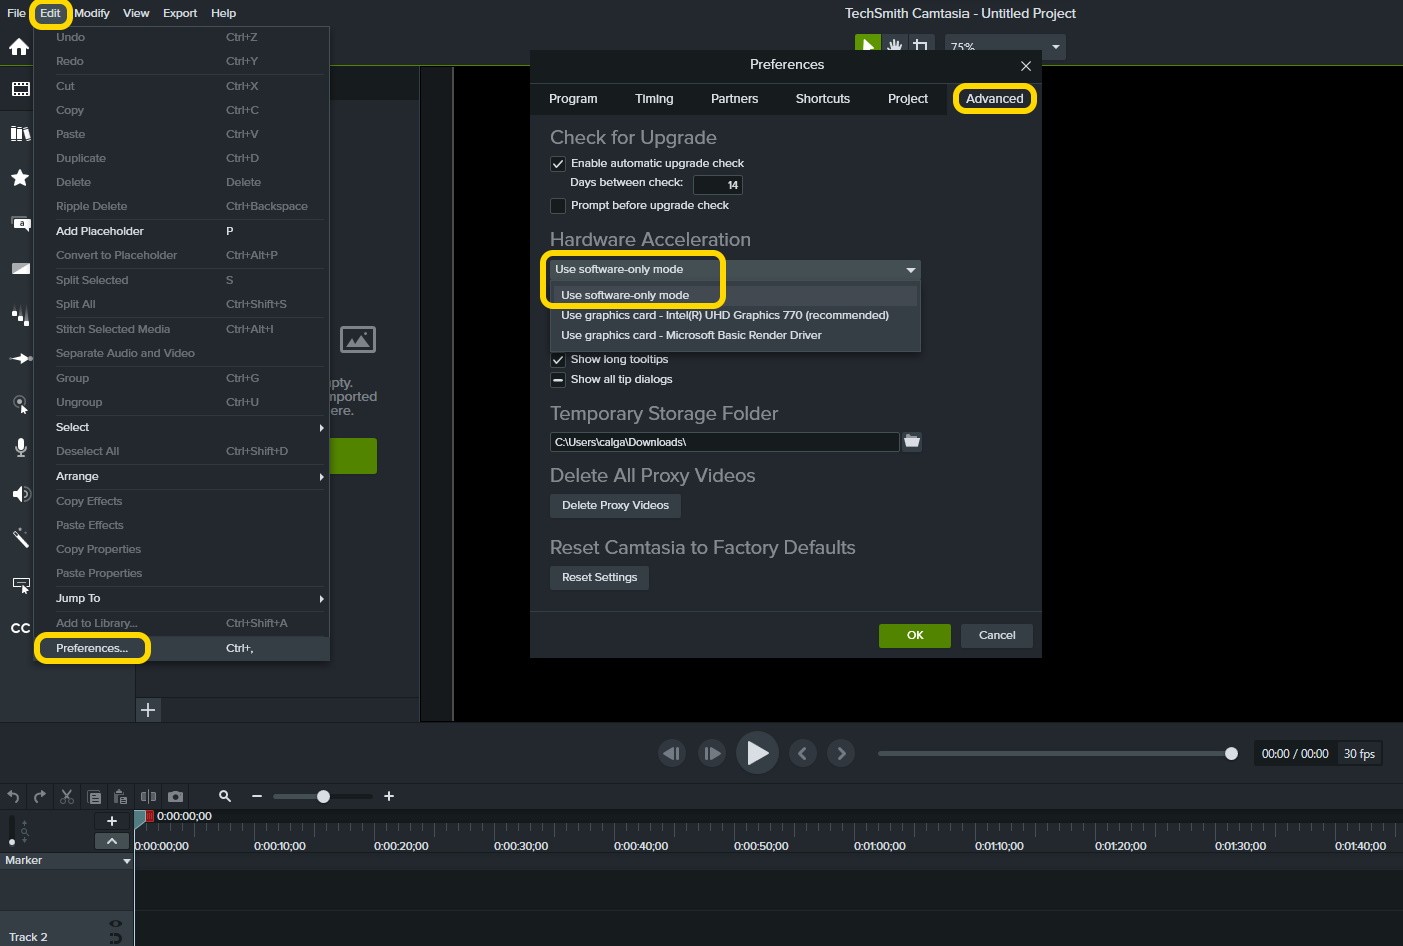Open the Captions CC tool

[x=20, y=628]
